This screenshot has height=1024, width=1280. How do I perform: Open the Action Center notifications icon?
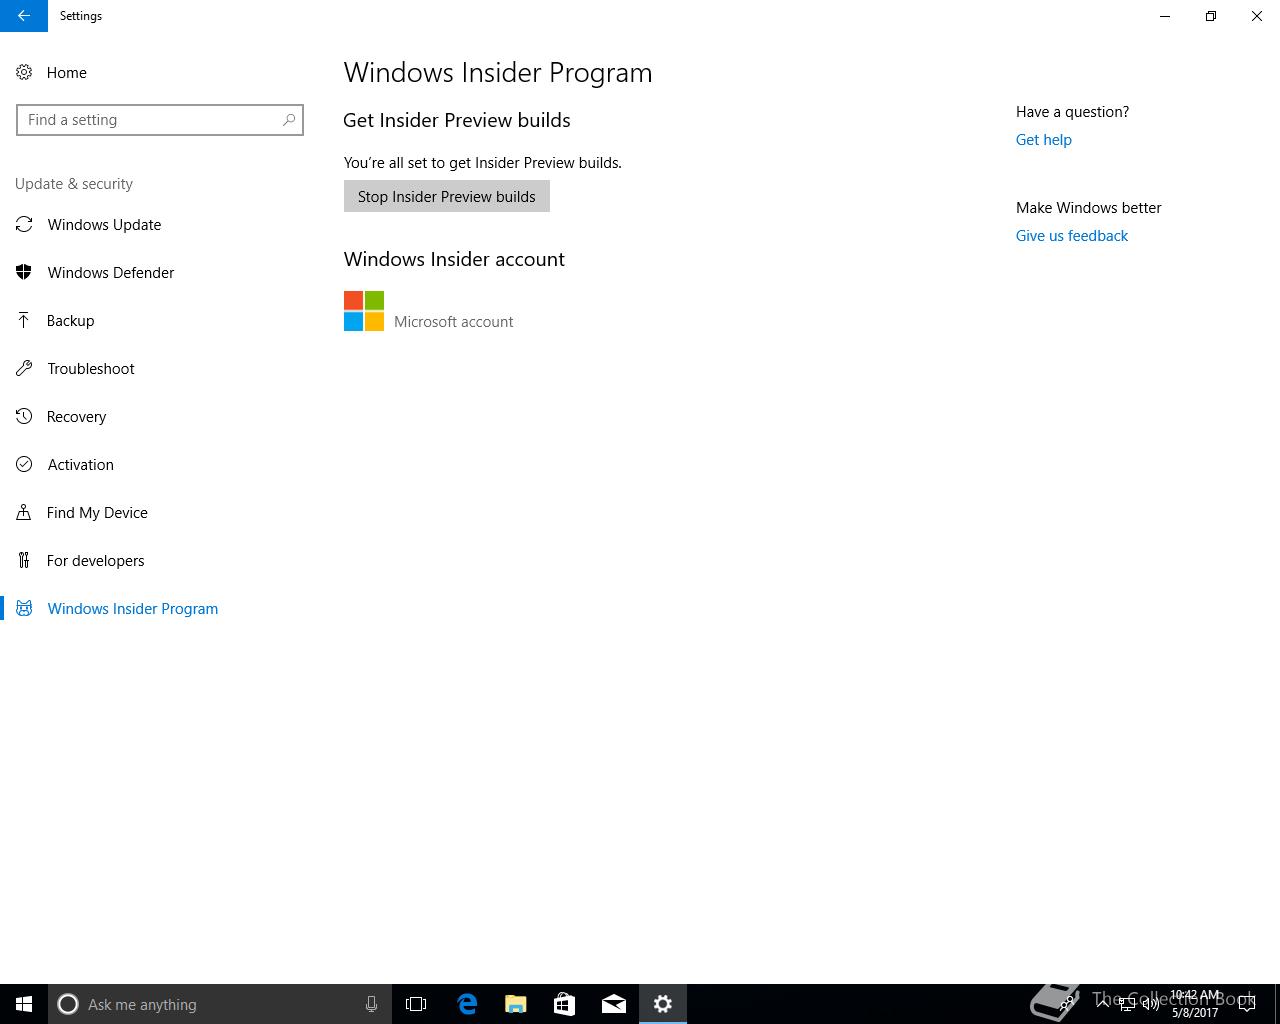coord(1247,1004)
